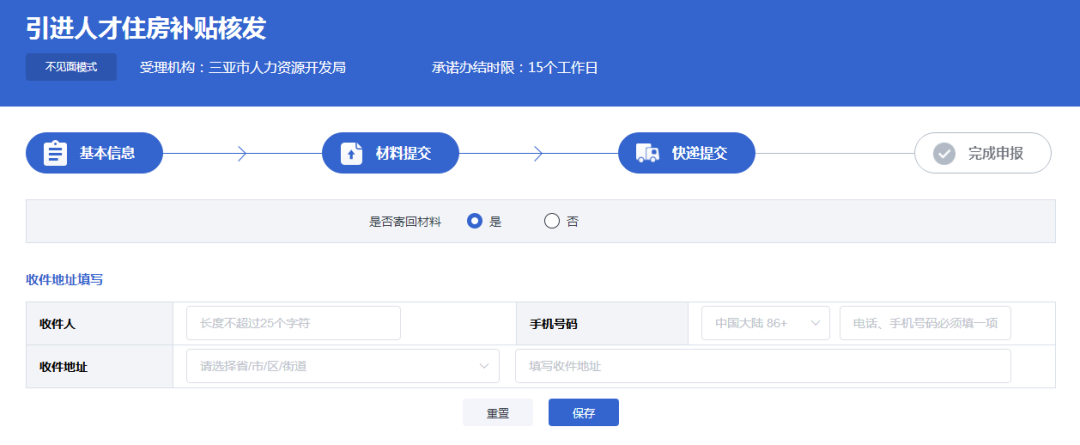Go to the 材料提交 step
The image size is (1080, 445).
(391, 153)
